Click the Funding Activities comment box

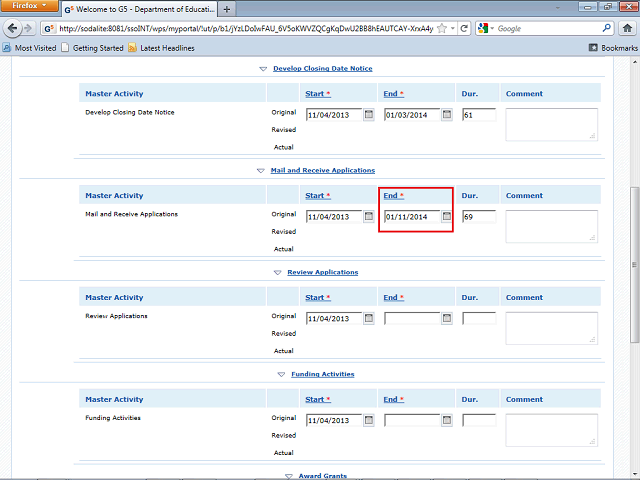click(551, 430)
